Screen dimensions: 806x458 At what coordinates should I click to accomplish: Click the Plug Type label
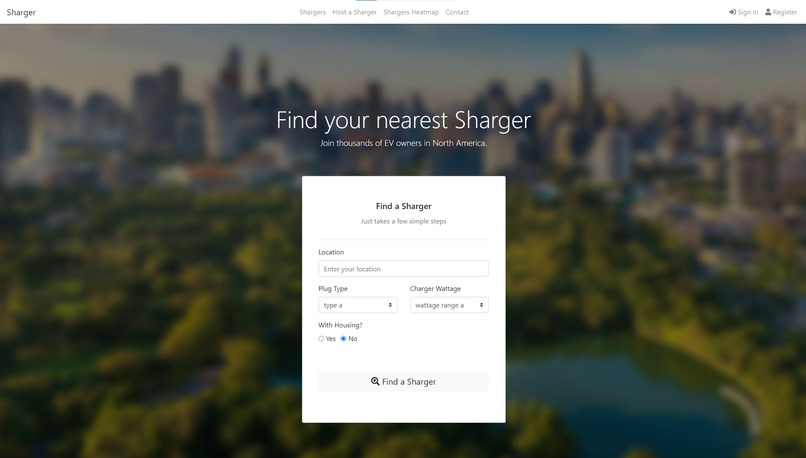click(333, 289)
